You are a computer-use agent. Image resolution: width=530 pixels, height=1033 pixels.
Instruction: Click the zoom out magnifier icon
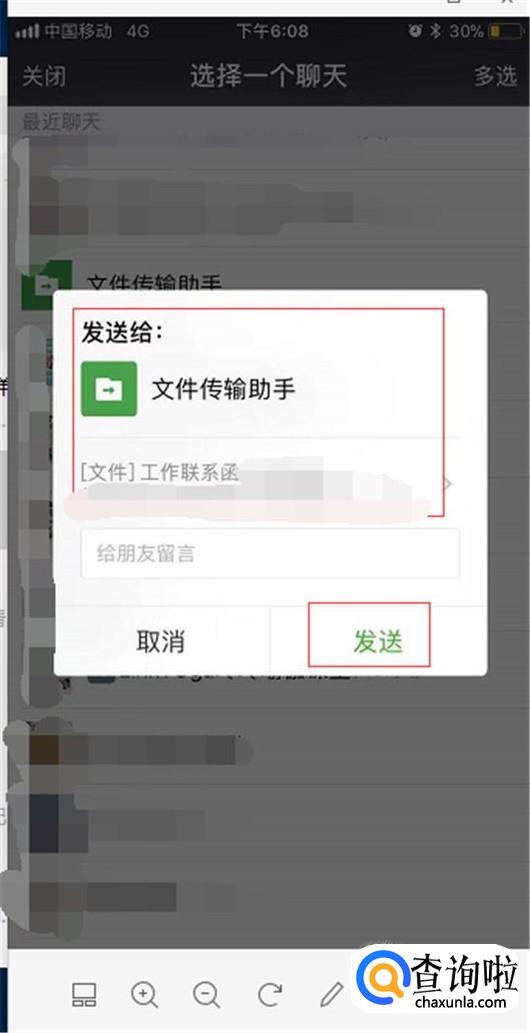206,995
